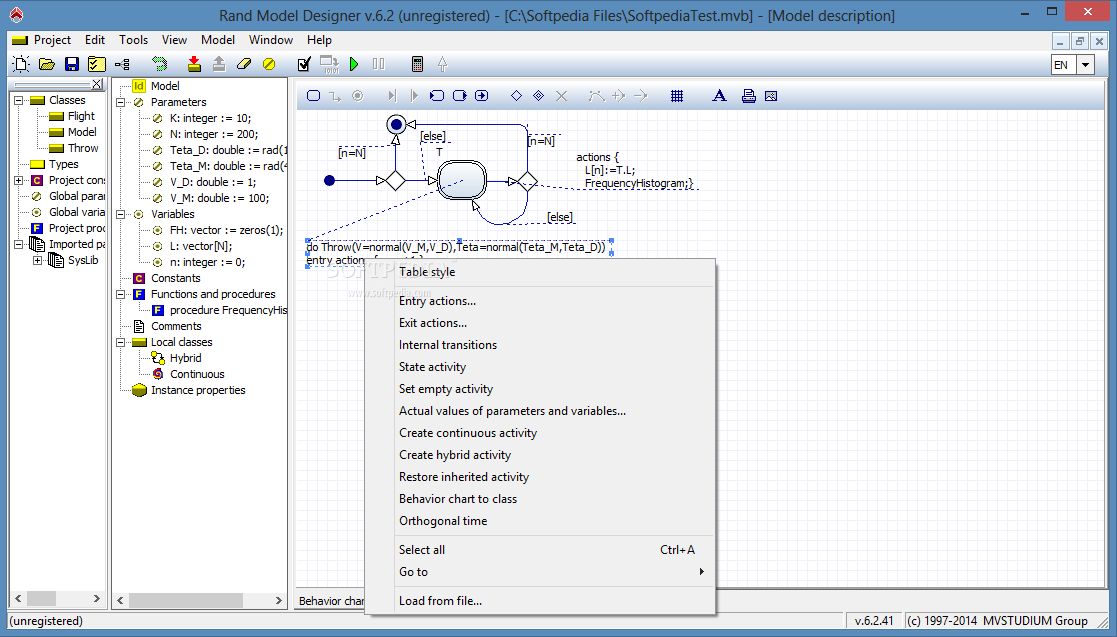Viewport: 1117px width, 637px height.
Task: Click the yellow prohibited circle icon
Action: click(269, 64)
